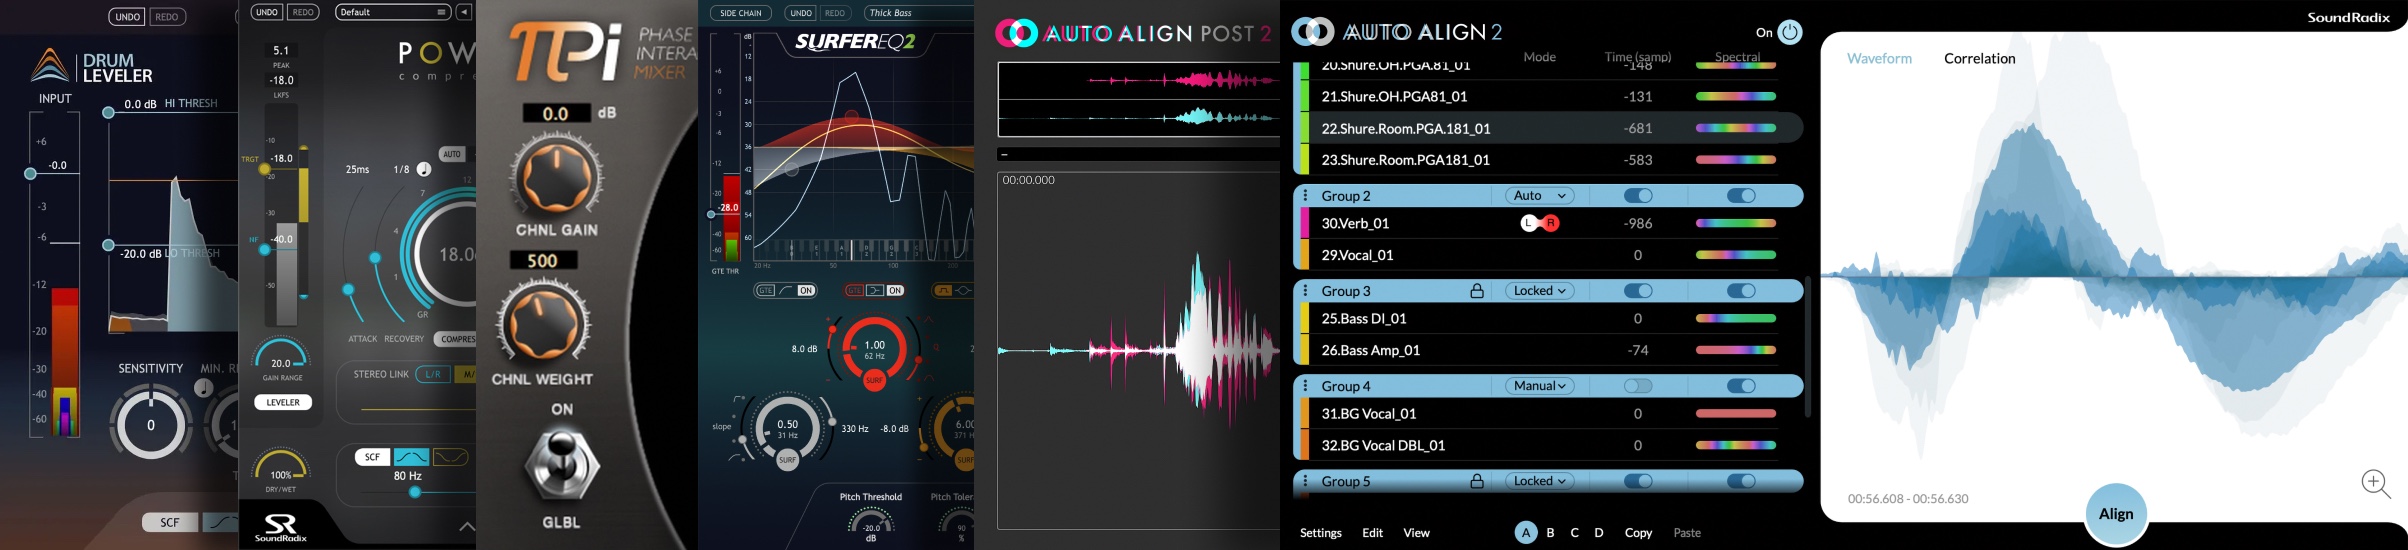Click Drum Leveler SENSITIVITY knob

151,424
